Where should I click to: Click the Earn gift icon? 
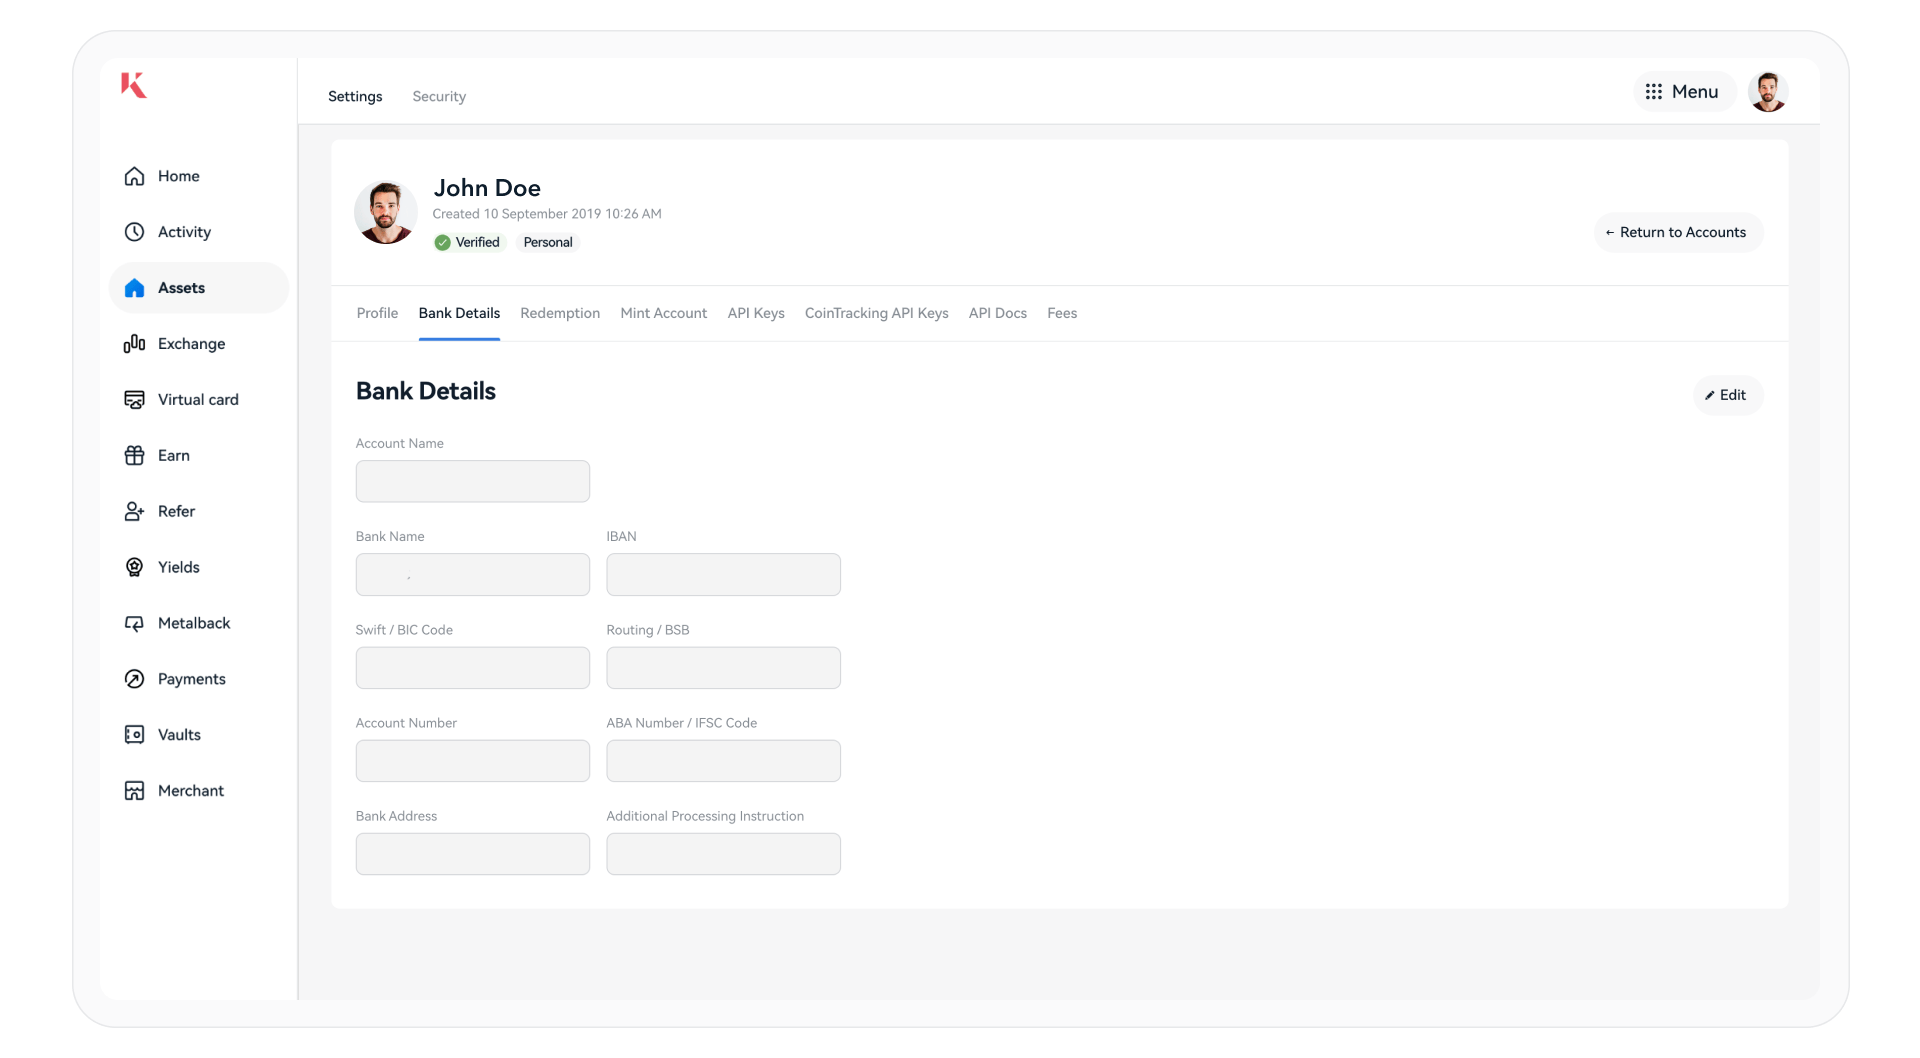(134, 456)
